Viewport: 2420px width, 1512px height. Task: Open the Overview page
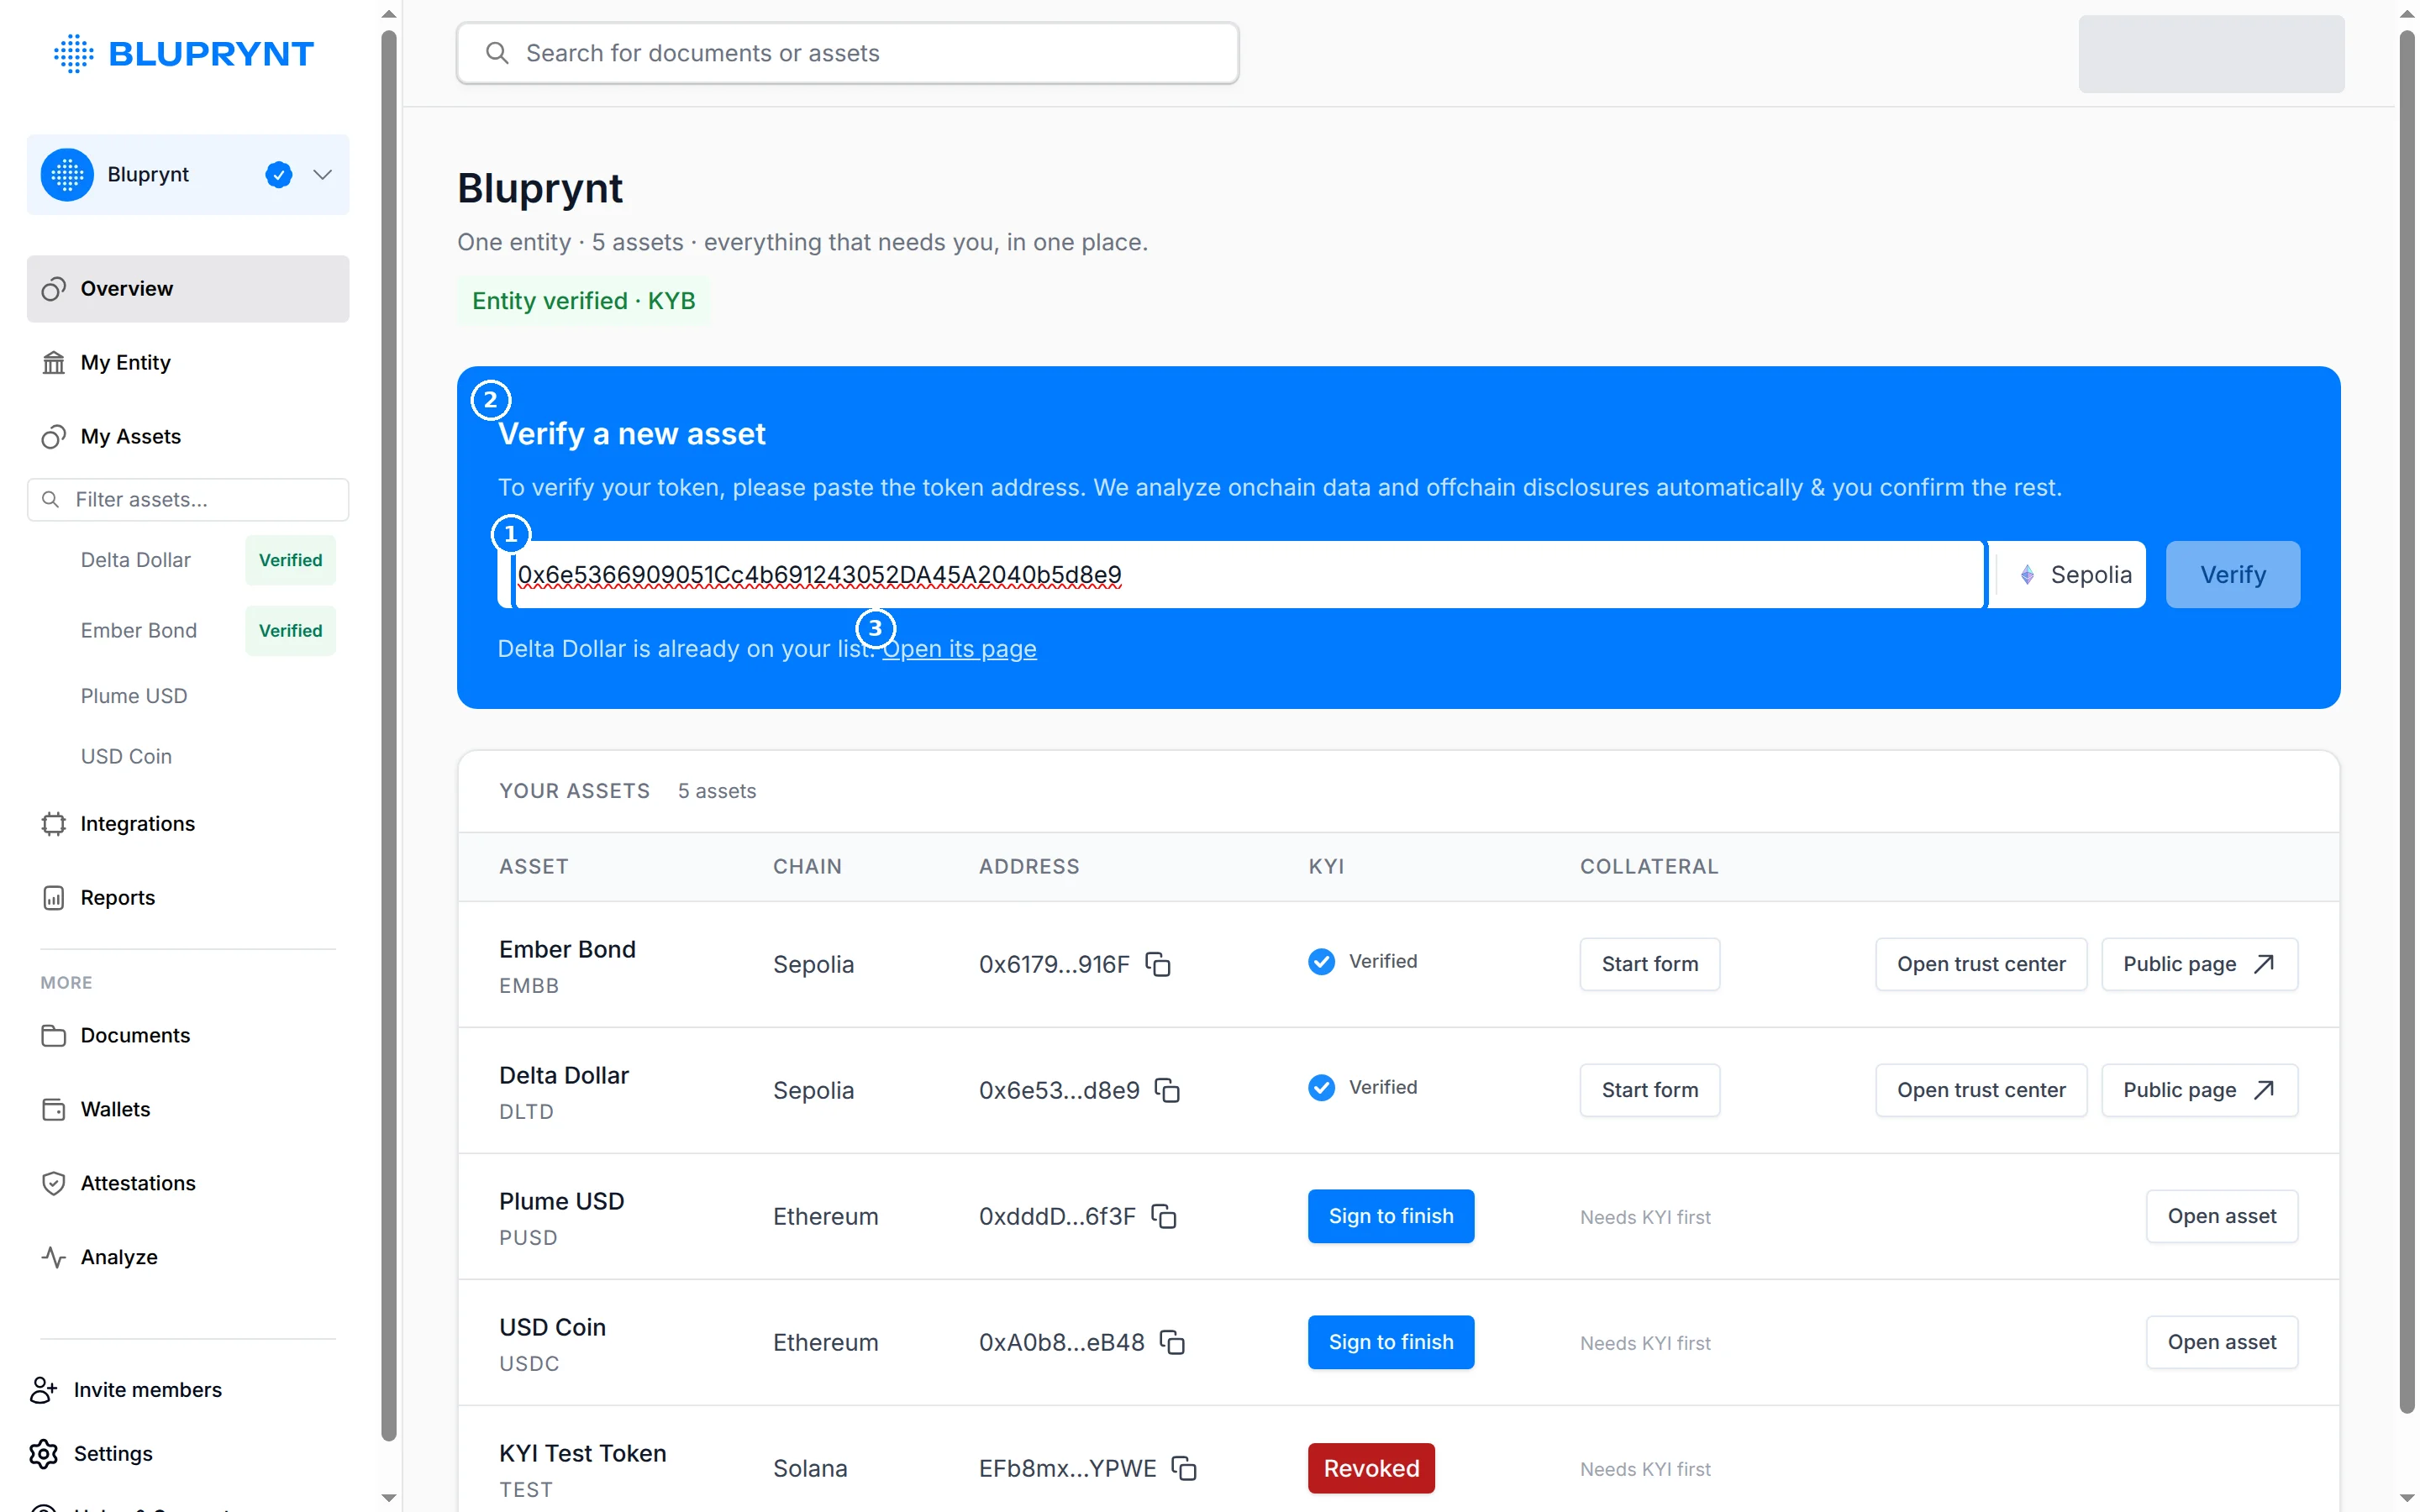pyautogui.click(x=188, y=289)
